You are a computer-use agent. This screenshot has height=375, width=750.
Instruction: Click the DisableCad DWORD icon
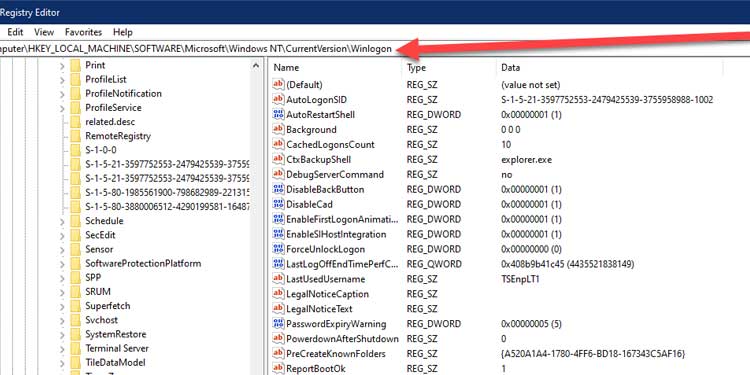click(x=278, y=204)
